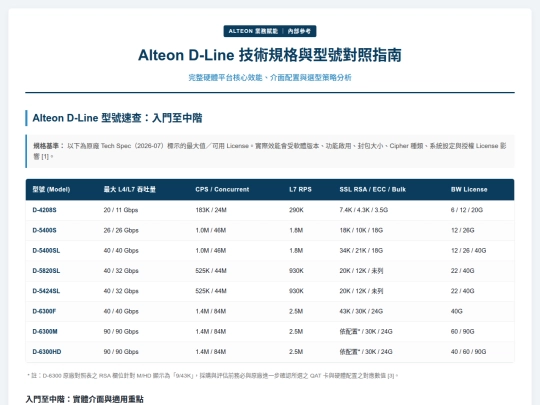Click '2.5M' in the D-6300HD row
Image resolution: width=540 pixels, height=405 pixels.
coord(296,352)
